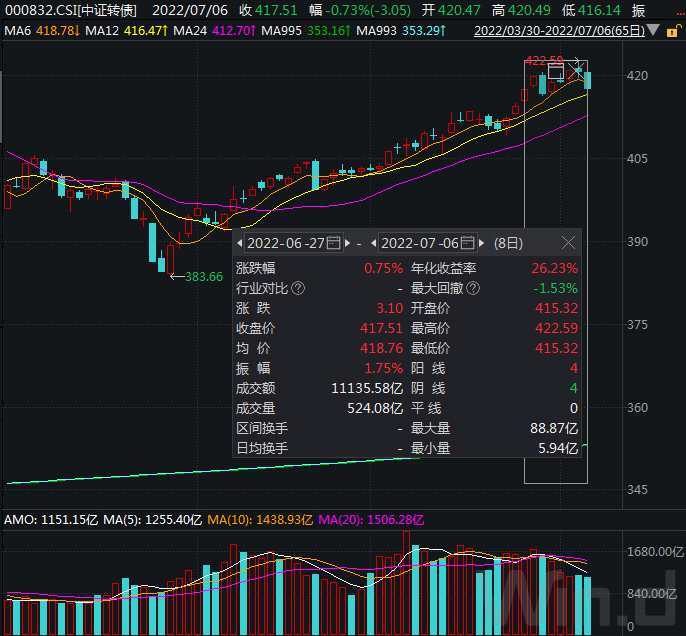The width and height of the screenshot is (686, 636).
Task: Select the MA24 indicator label
Action: pyautogui.click(x=190, y=31)
